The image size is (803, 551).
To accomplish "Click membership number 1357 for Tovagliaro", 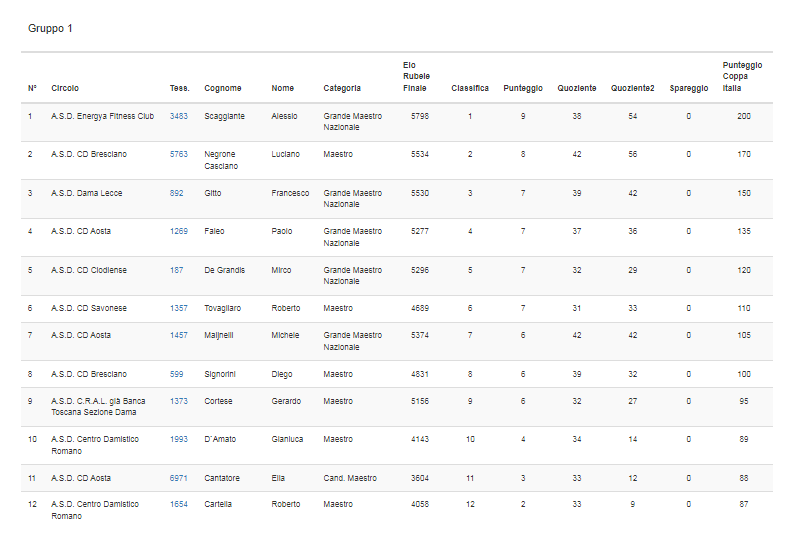I will (179, 308).
